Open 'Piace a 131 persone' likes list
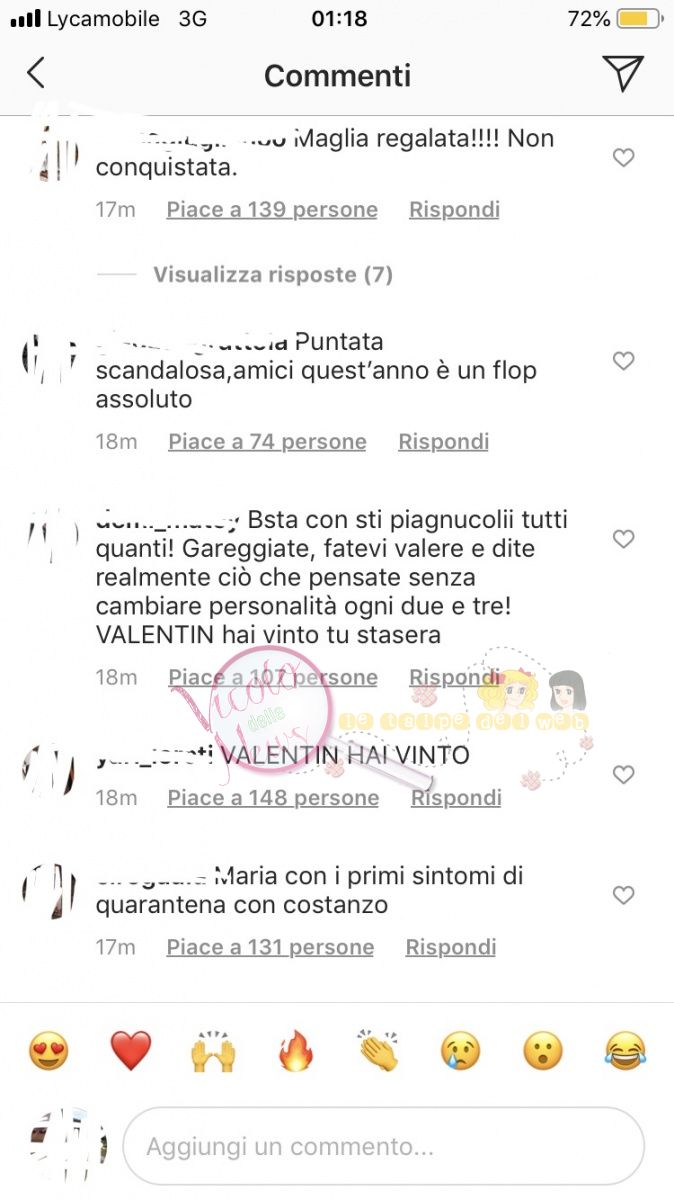The height and width of the screenshot is (1200, 674). pos(270,947)
